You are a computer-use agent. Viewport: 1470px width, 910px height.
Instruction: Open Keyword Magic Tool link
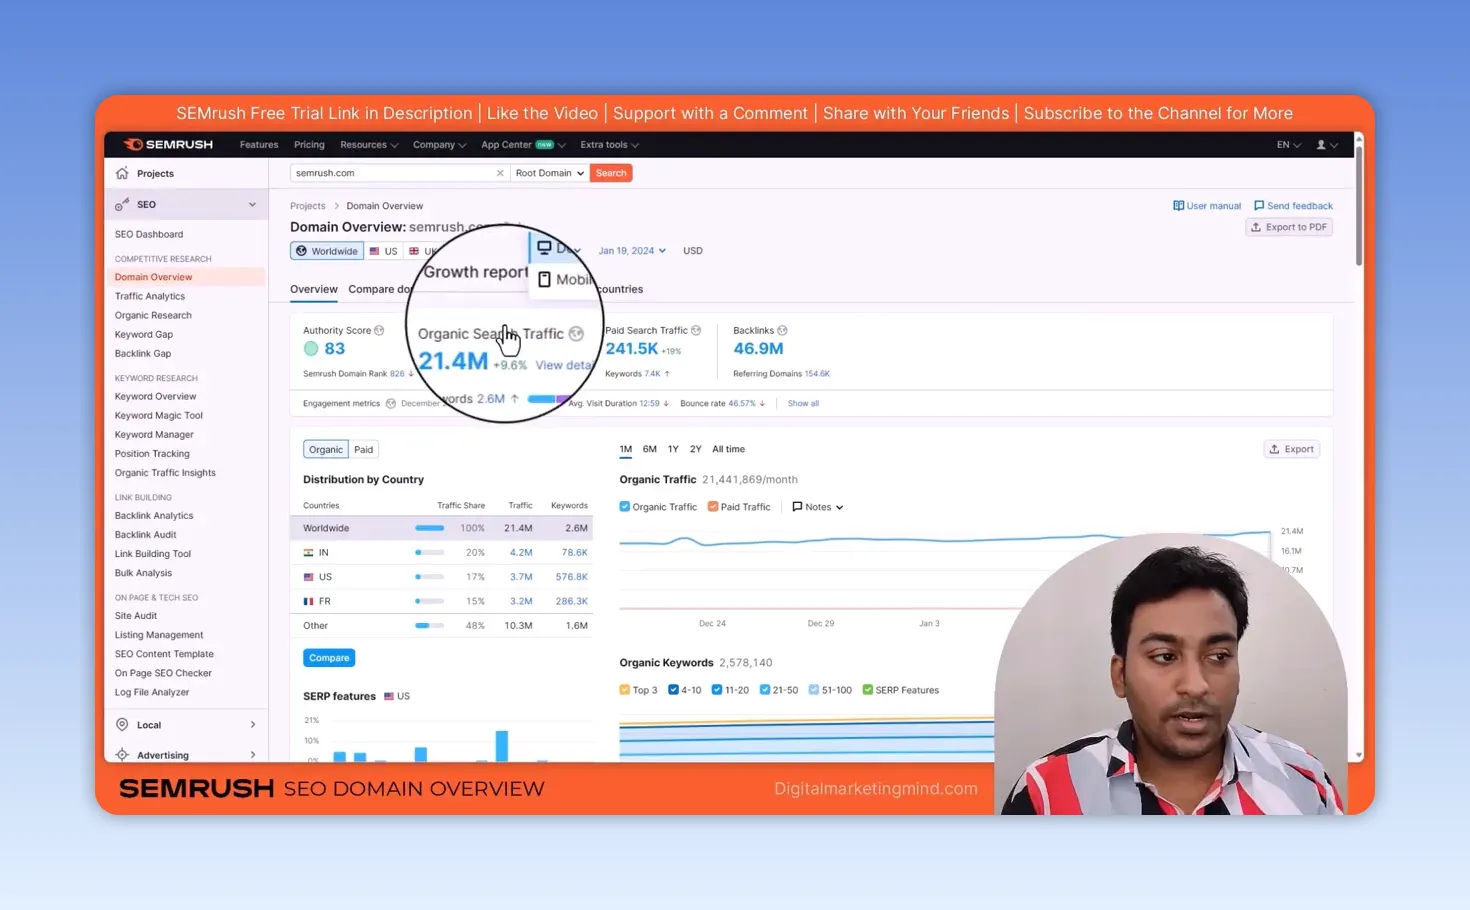click(x=158, y=415)
